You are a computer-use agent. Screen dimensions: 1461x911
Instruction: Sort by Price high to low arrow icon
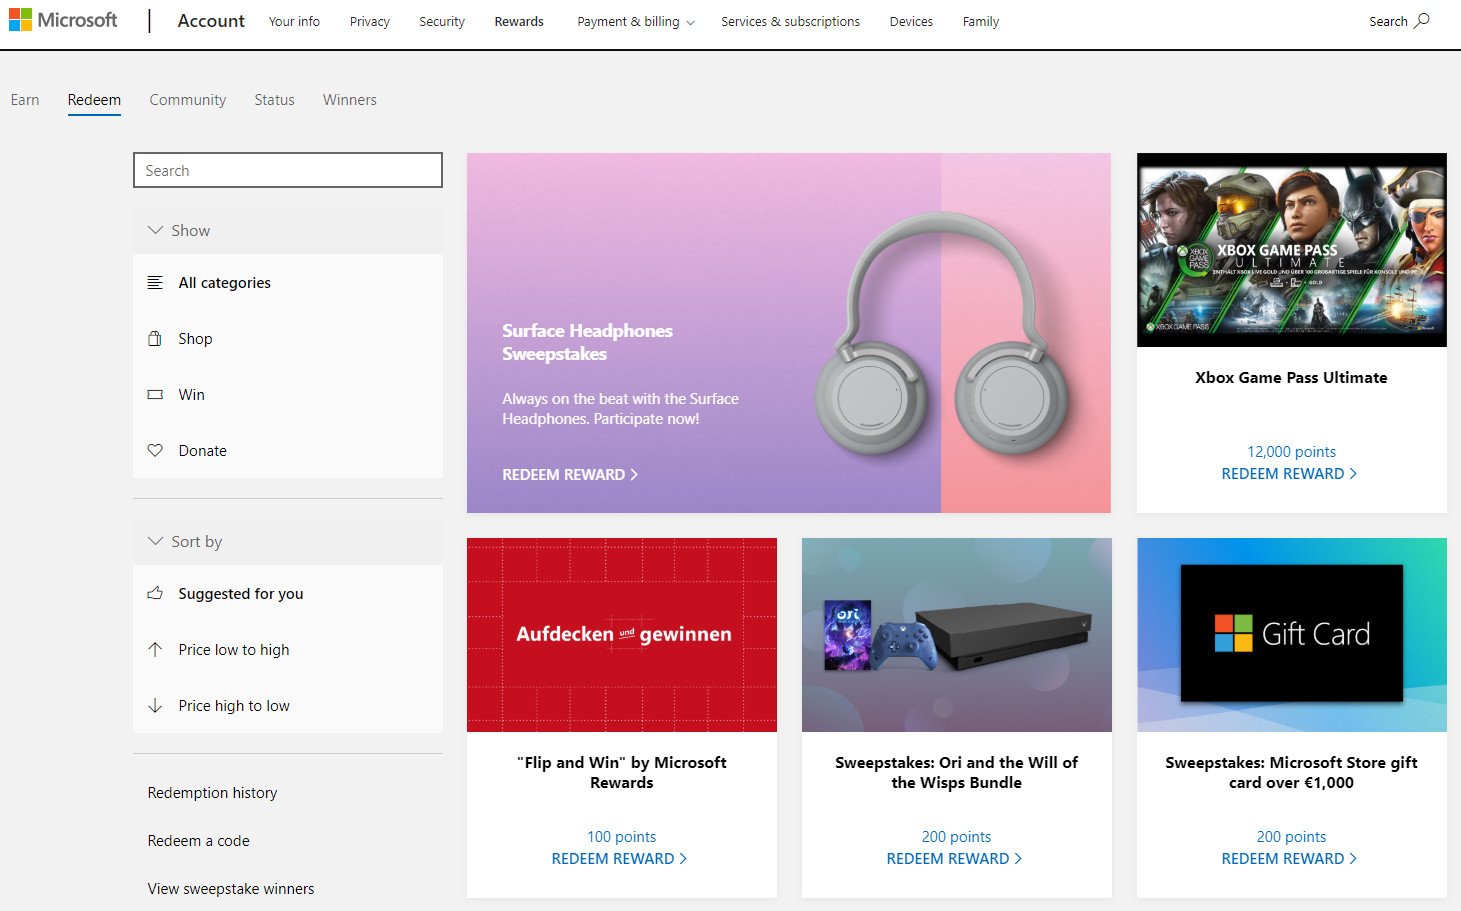156,705
